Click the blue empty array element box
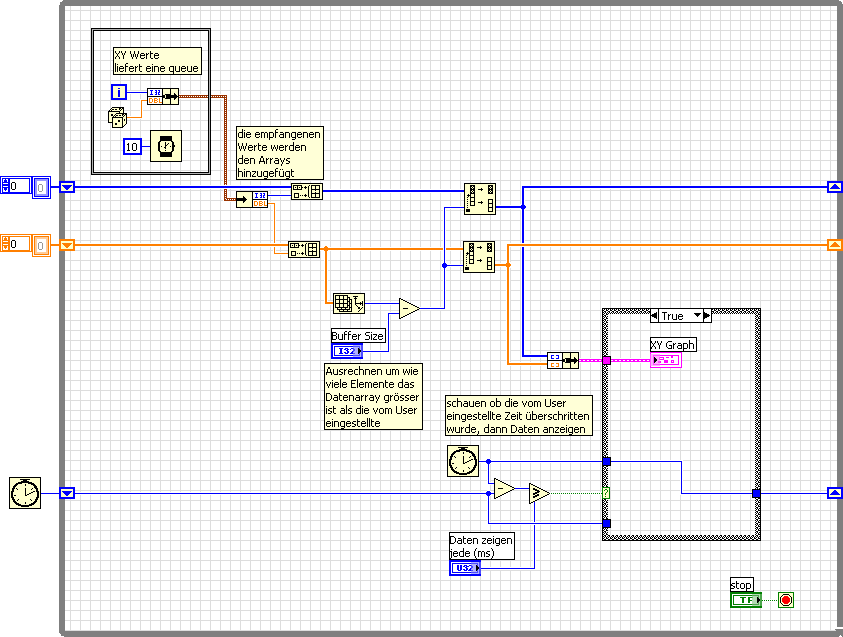 (41, 188)
